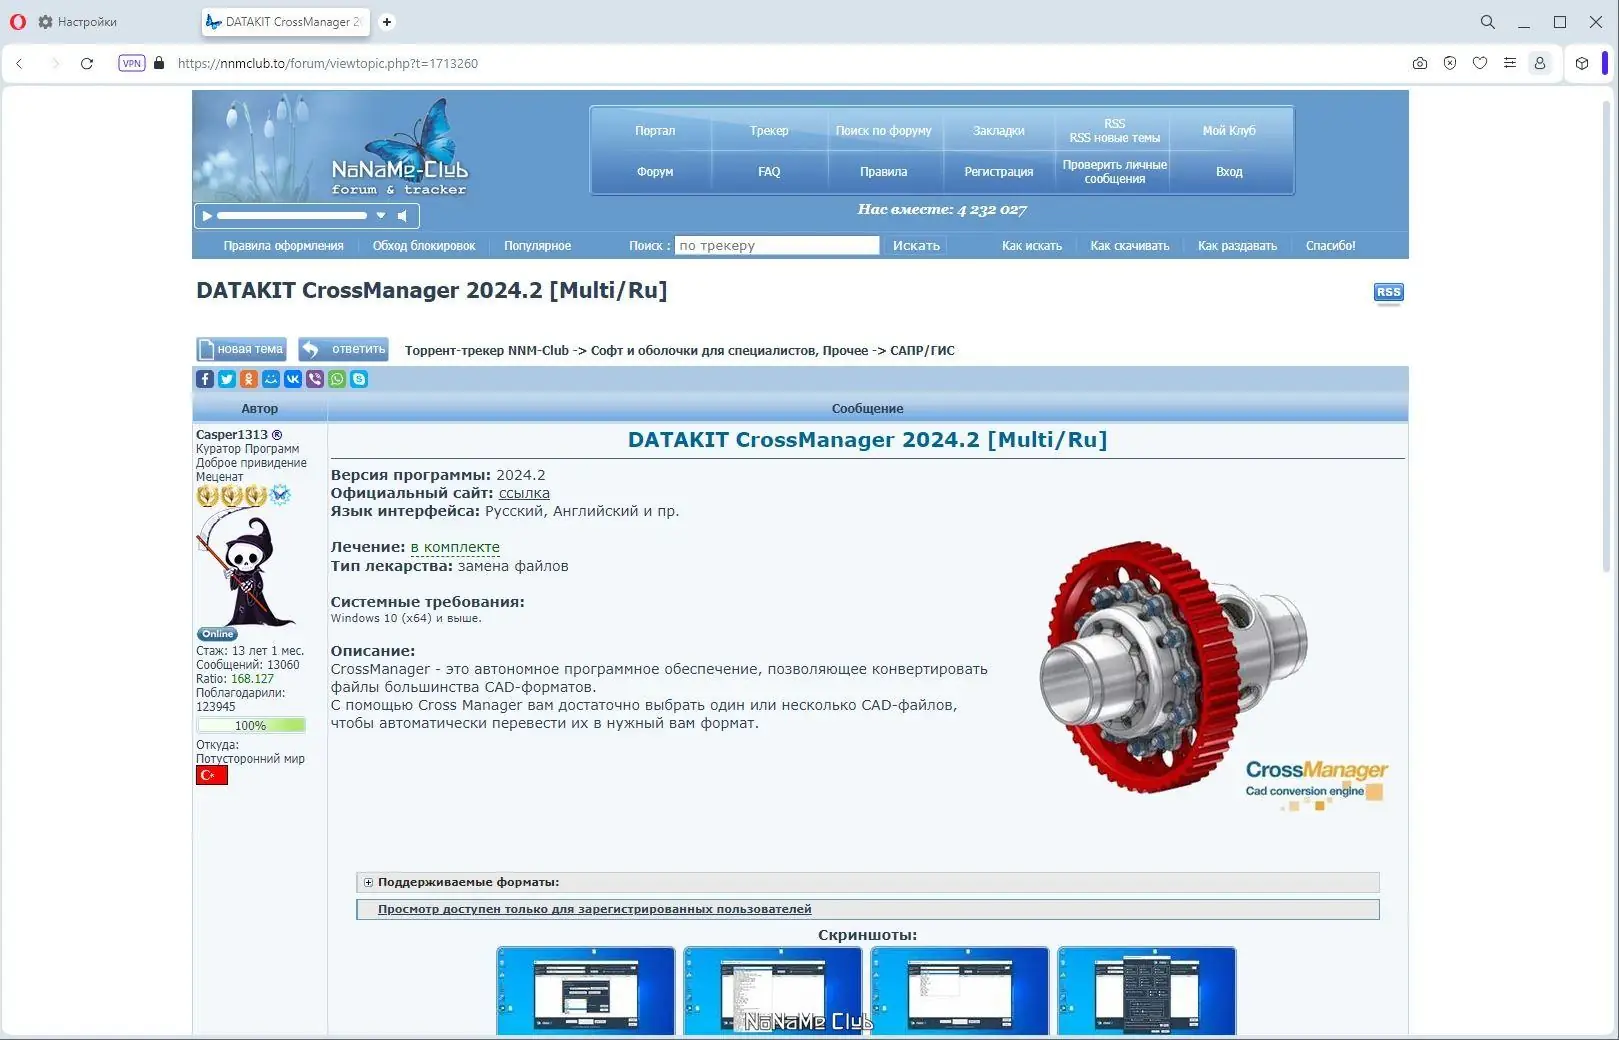The width and height of the screenshot is (1619, 1040).
Task: Open the RSS feed for this topic
Action: (1388, 292)
